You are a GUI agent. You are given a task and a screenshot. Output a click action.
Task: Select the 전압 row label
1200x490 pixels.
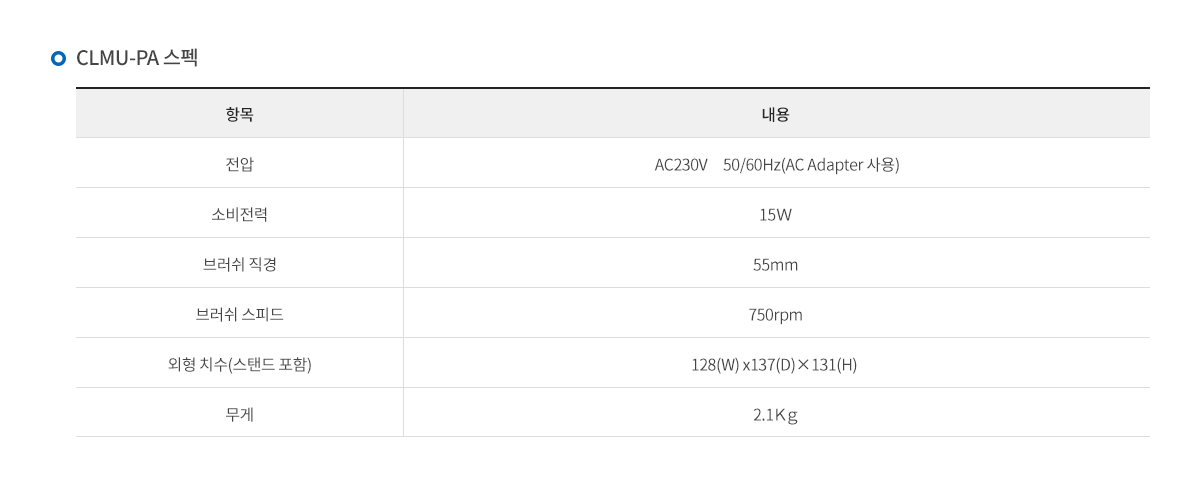coord(240,164)
